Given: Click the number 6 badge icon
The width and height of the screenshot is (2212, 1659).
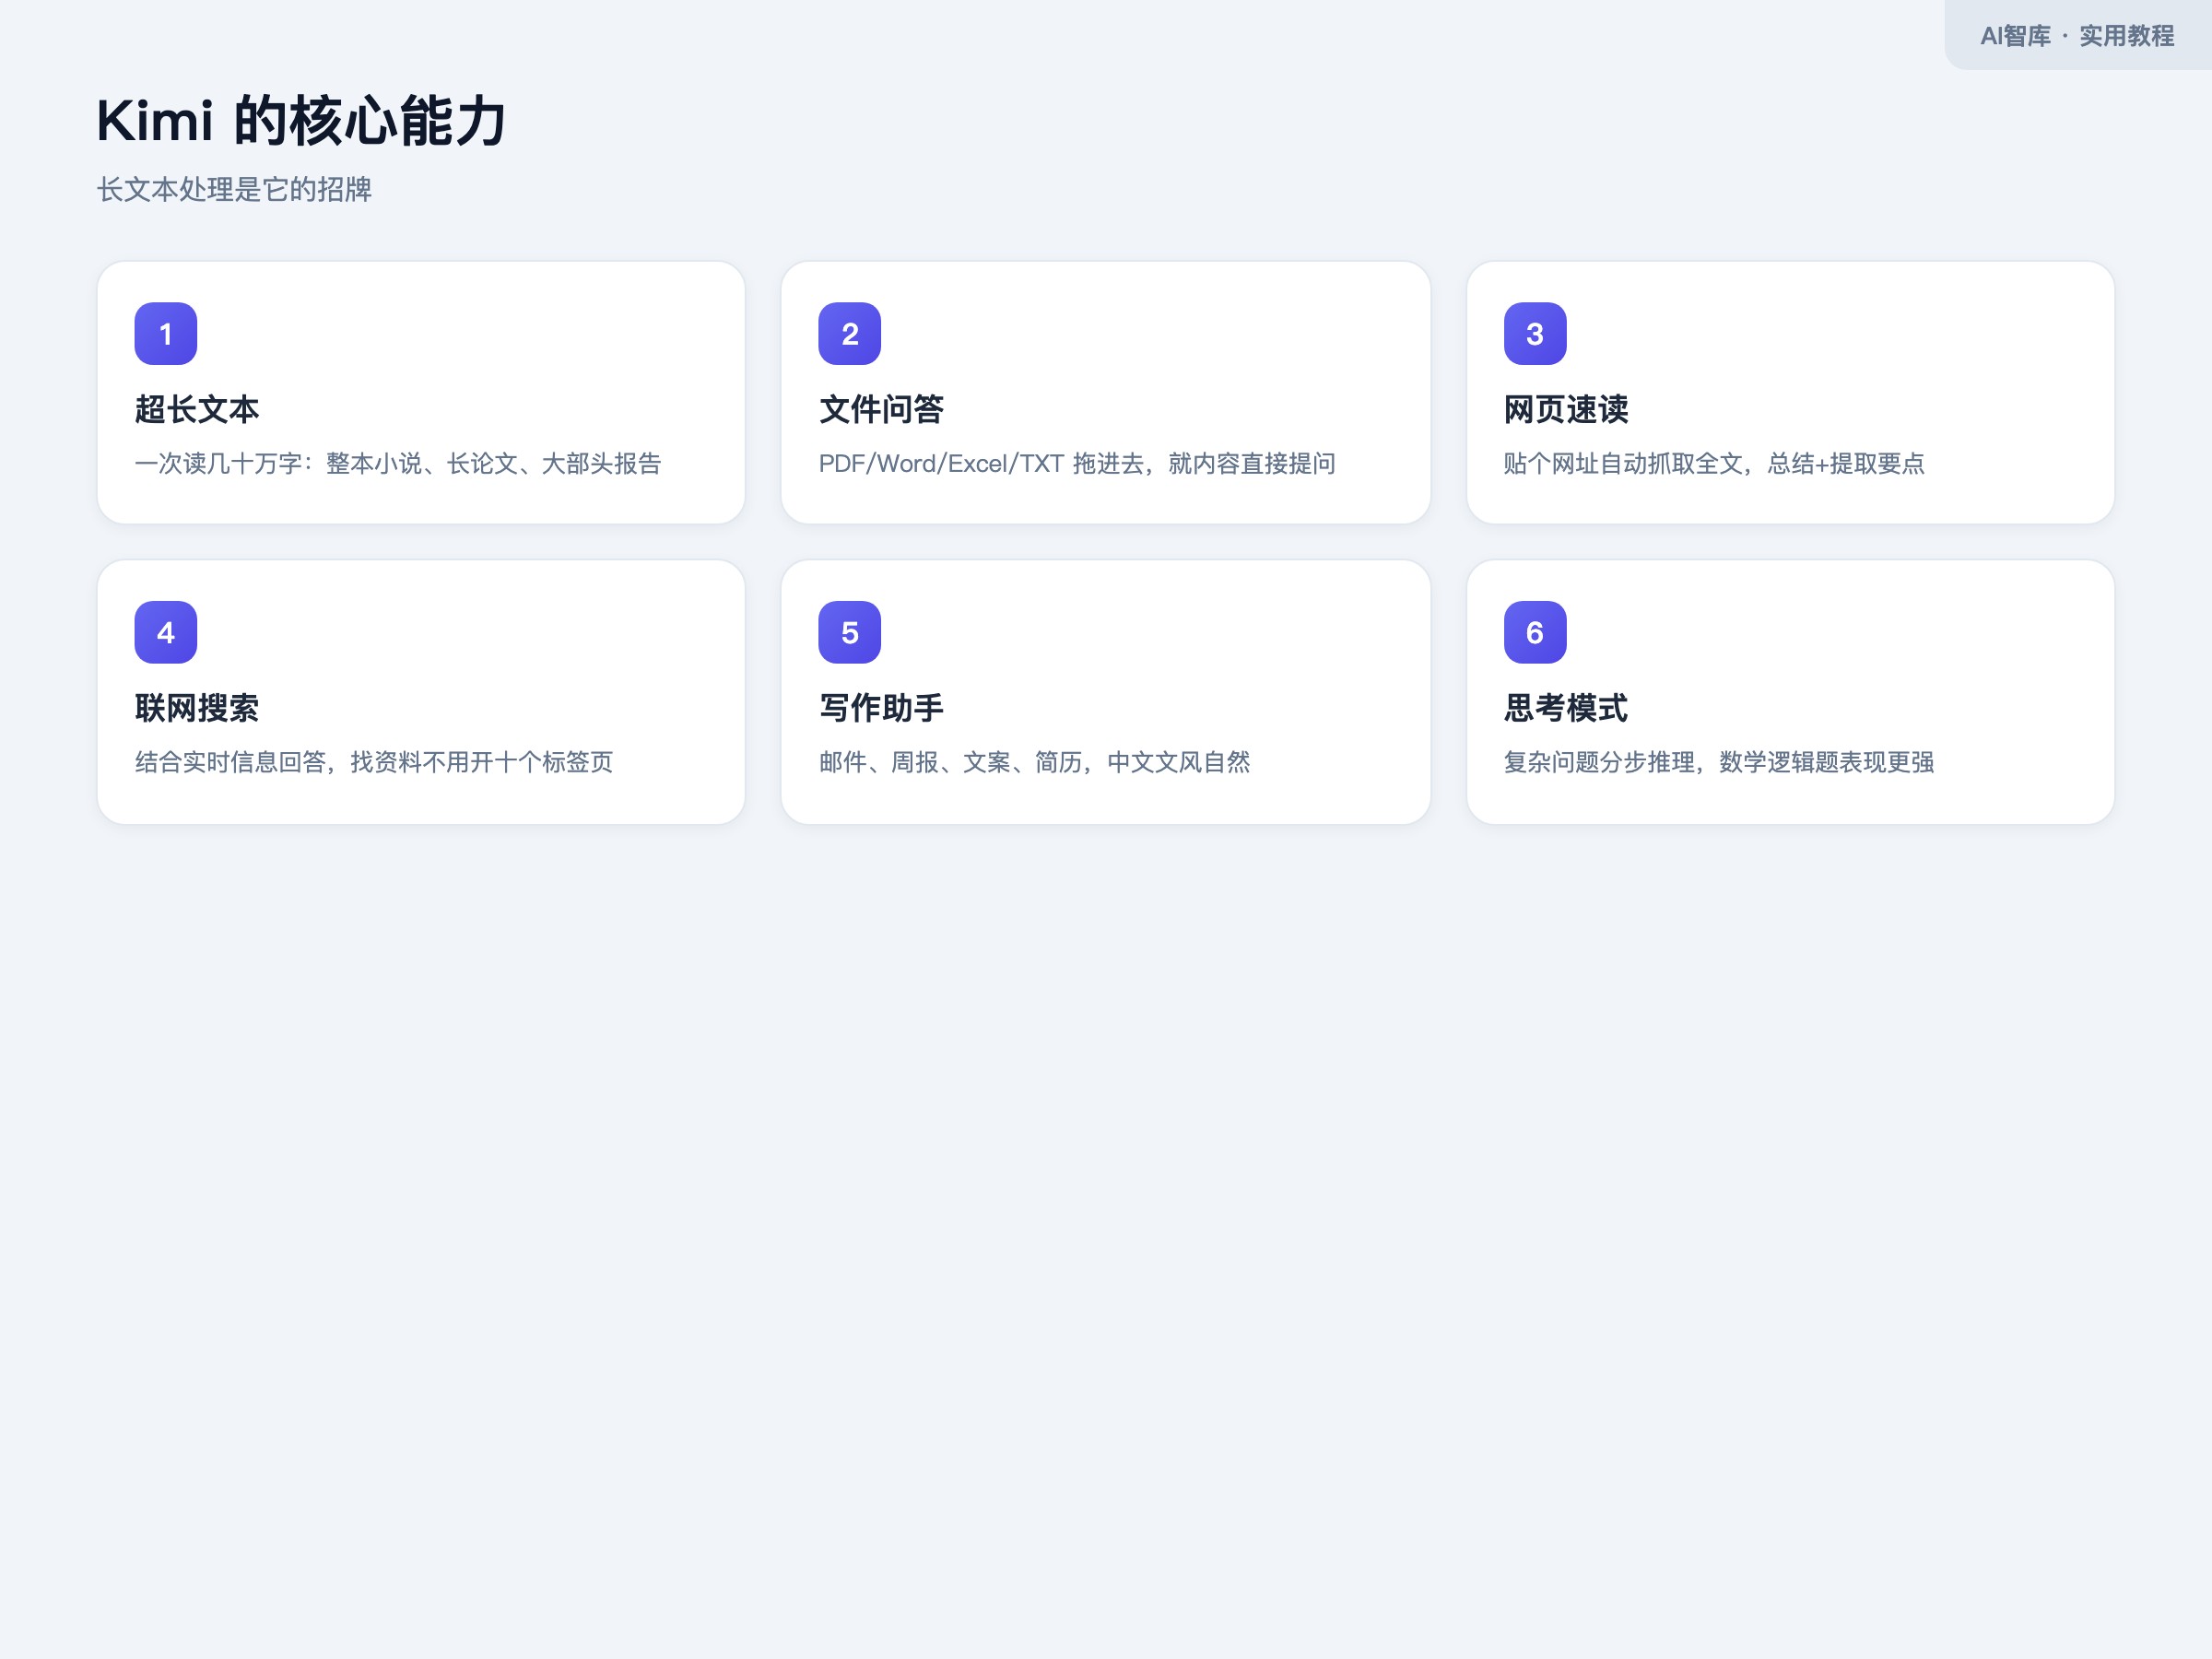Looking at the screenshot, I should [x=1535, y=632].
